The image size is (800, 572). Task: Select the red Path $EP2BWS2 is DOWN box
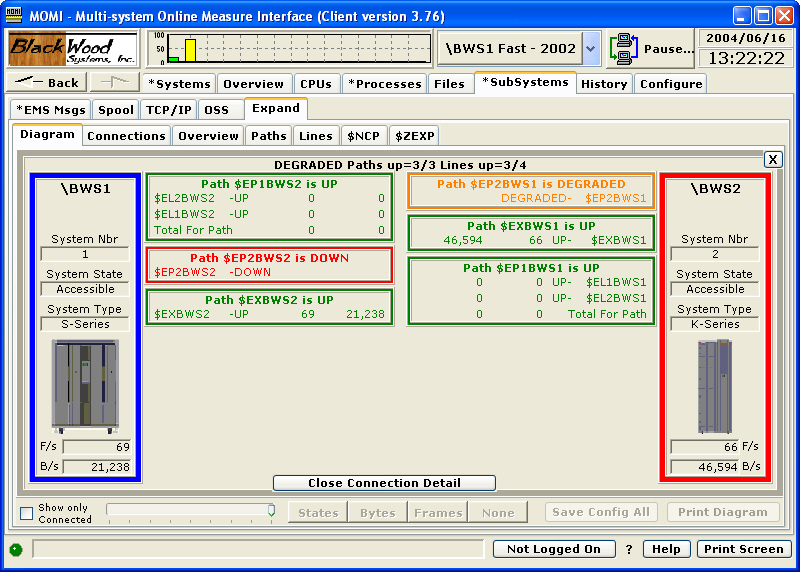269,265
